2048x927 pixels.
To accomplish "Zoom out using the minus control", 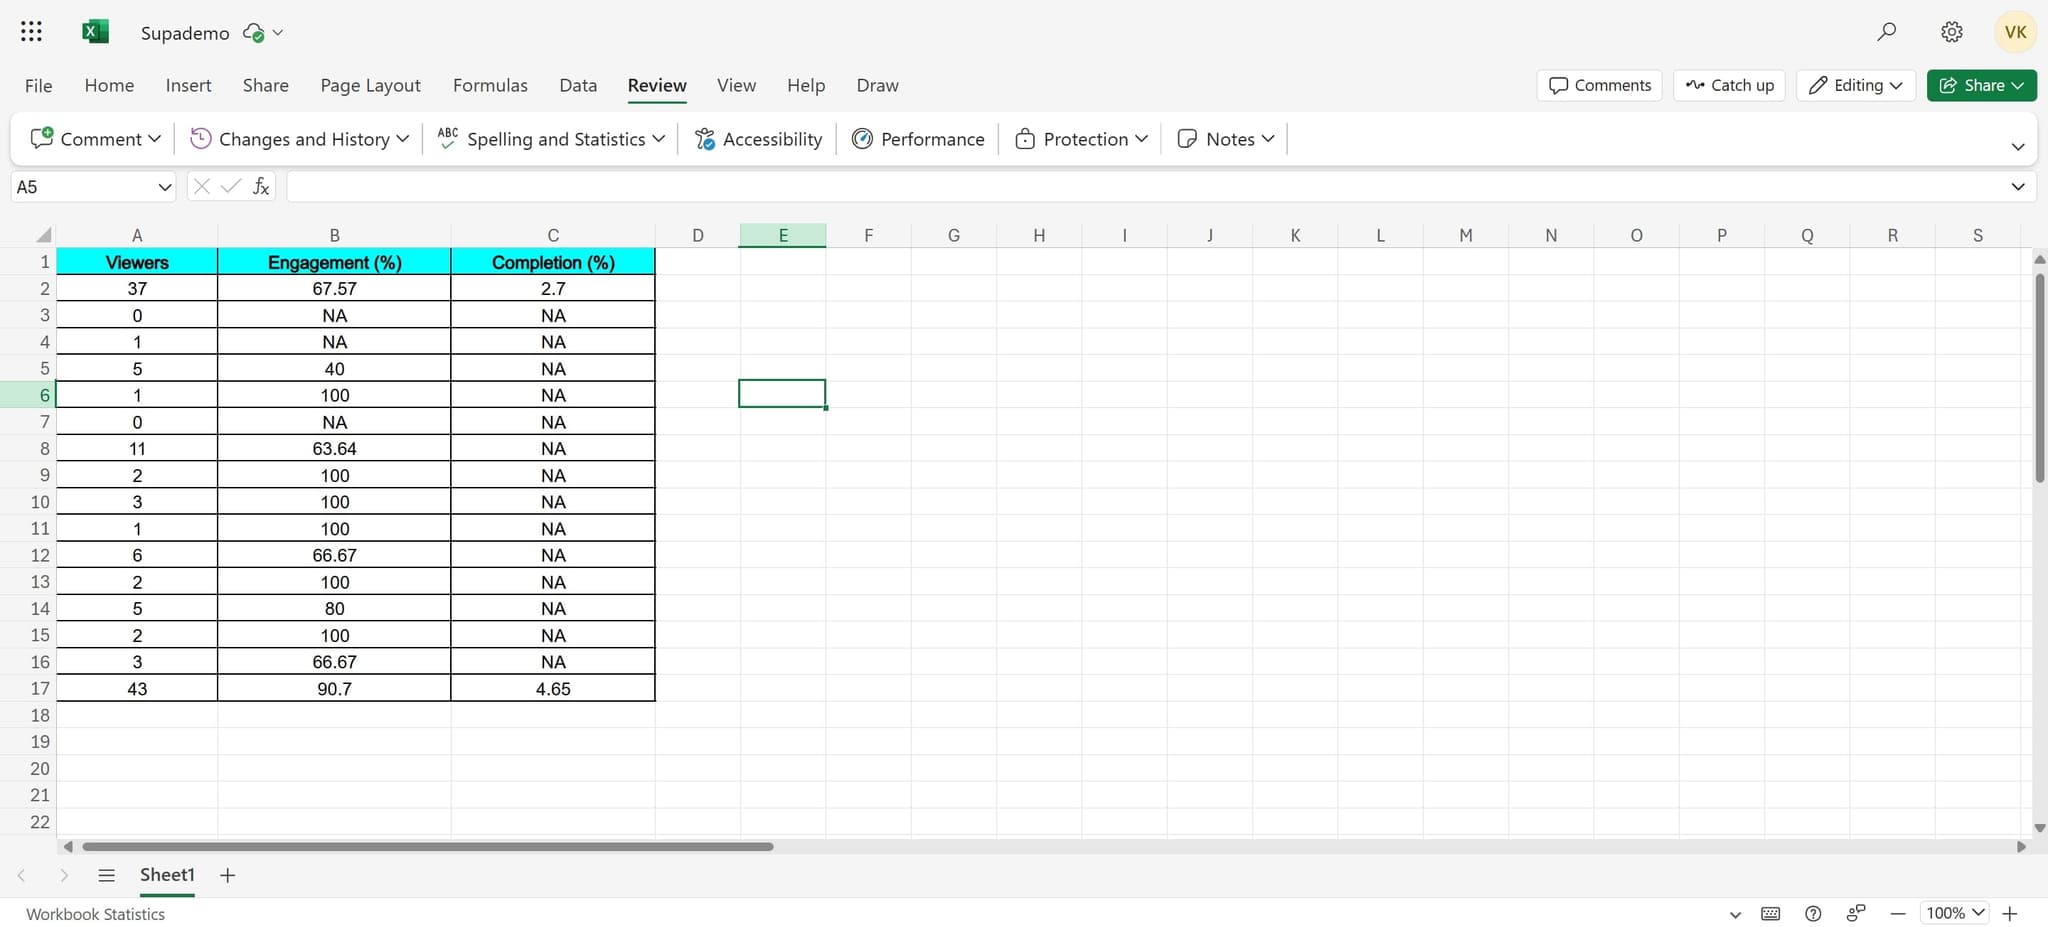I will [x=1896, y=913].
